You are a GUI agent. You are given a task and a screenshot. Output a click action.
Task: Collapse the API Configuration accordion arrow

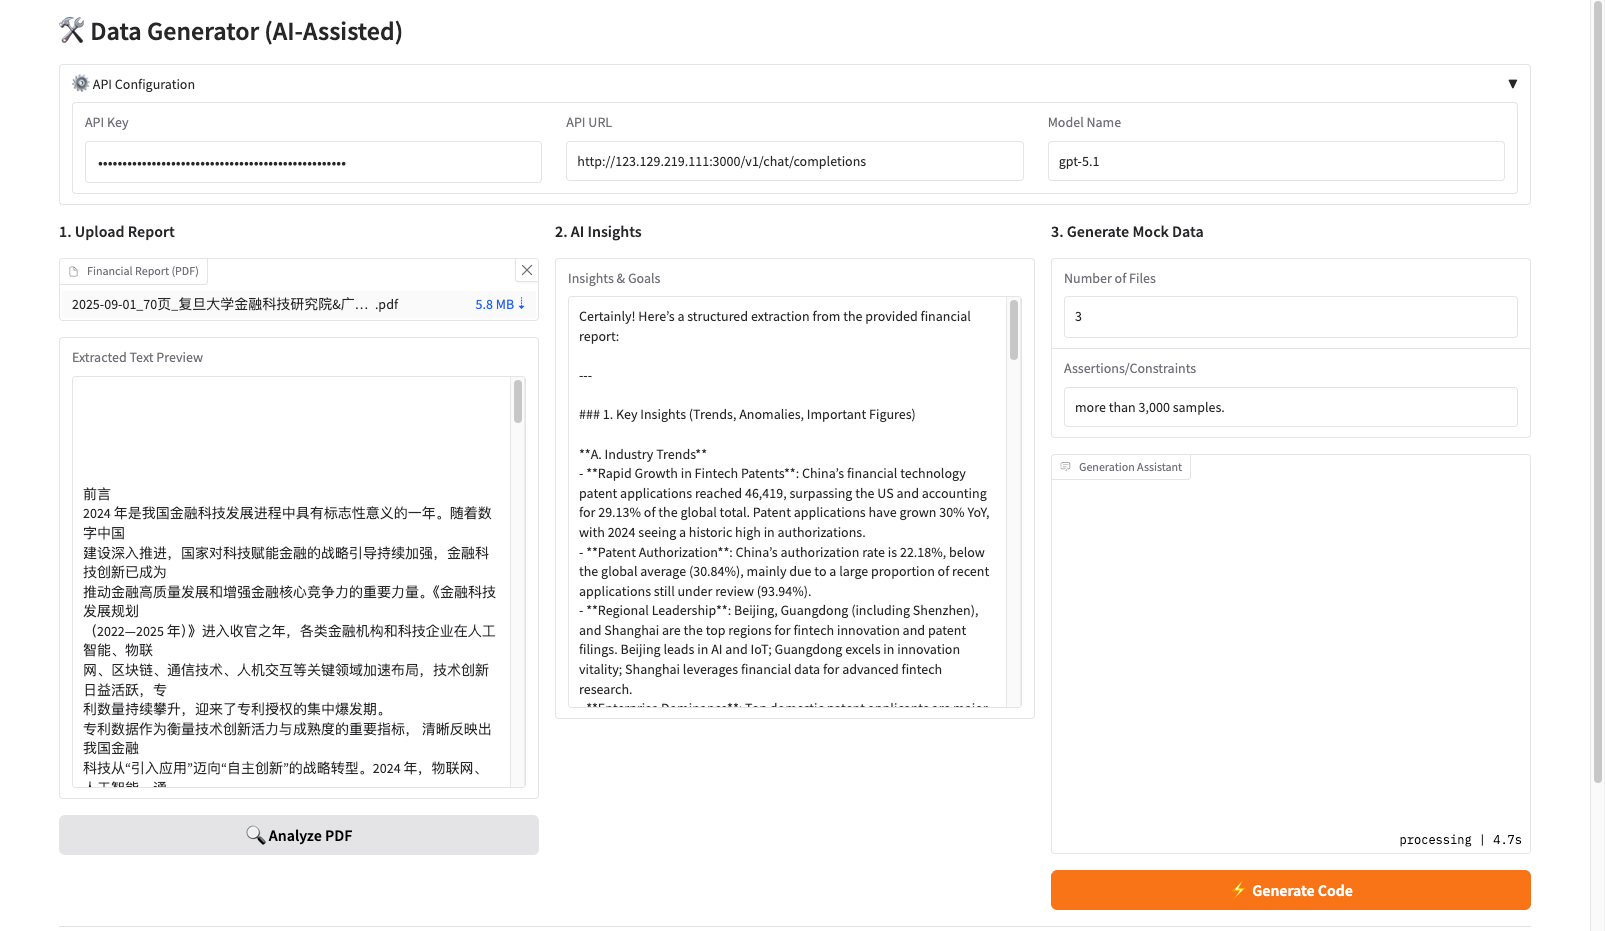click(x=1512, y=84)
